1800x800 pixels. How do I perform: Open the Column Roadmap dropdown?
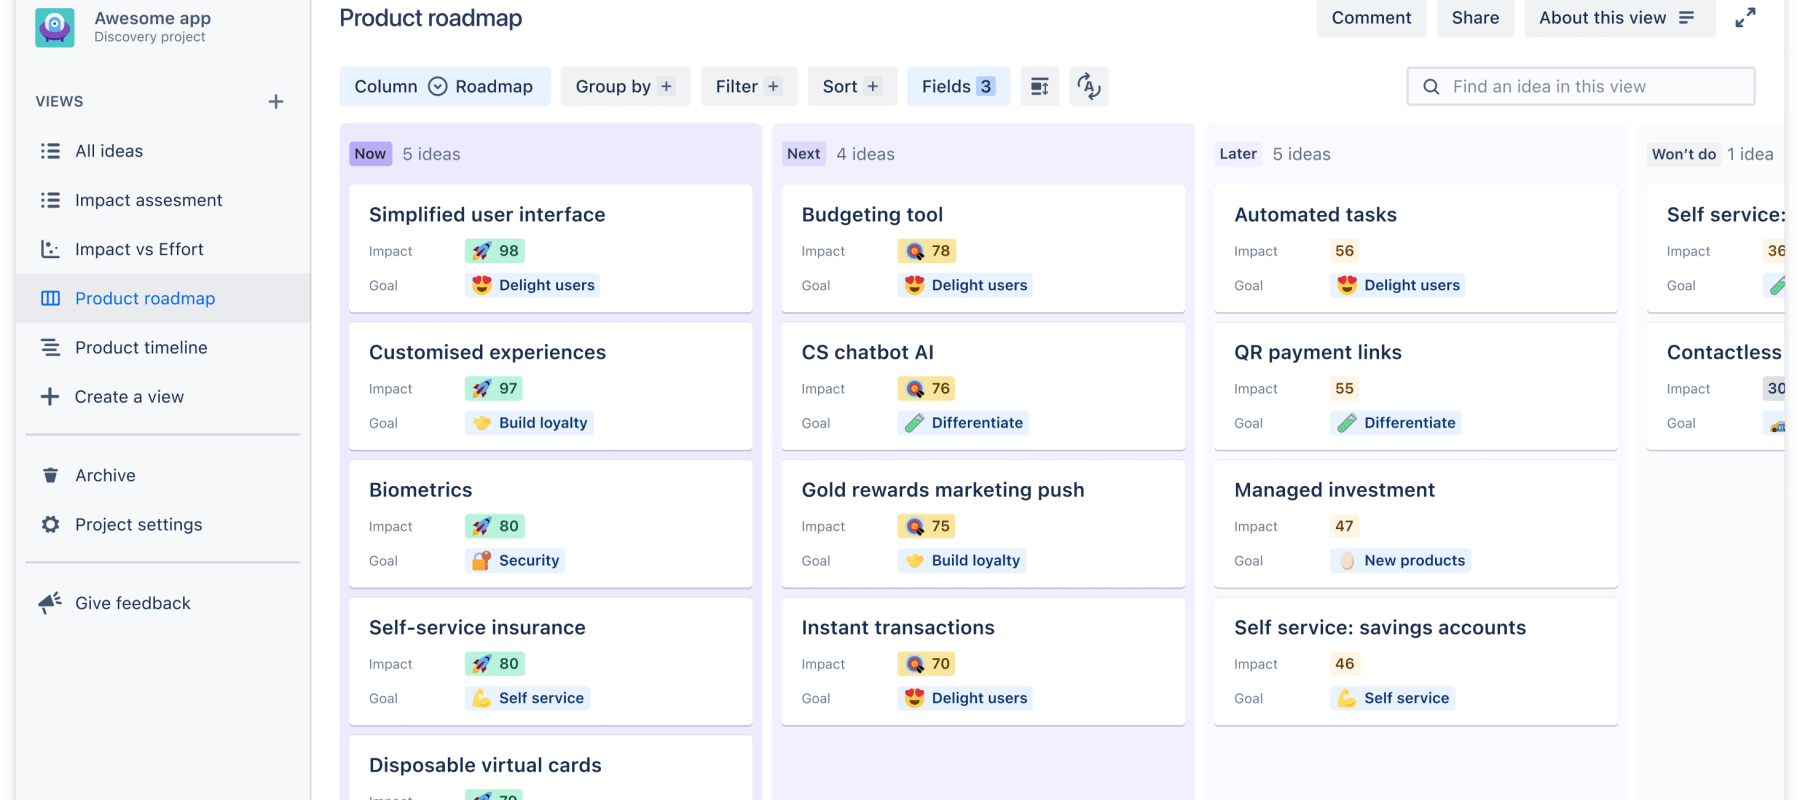pyautogui.click(x=444, y=87)
